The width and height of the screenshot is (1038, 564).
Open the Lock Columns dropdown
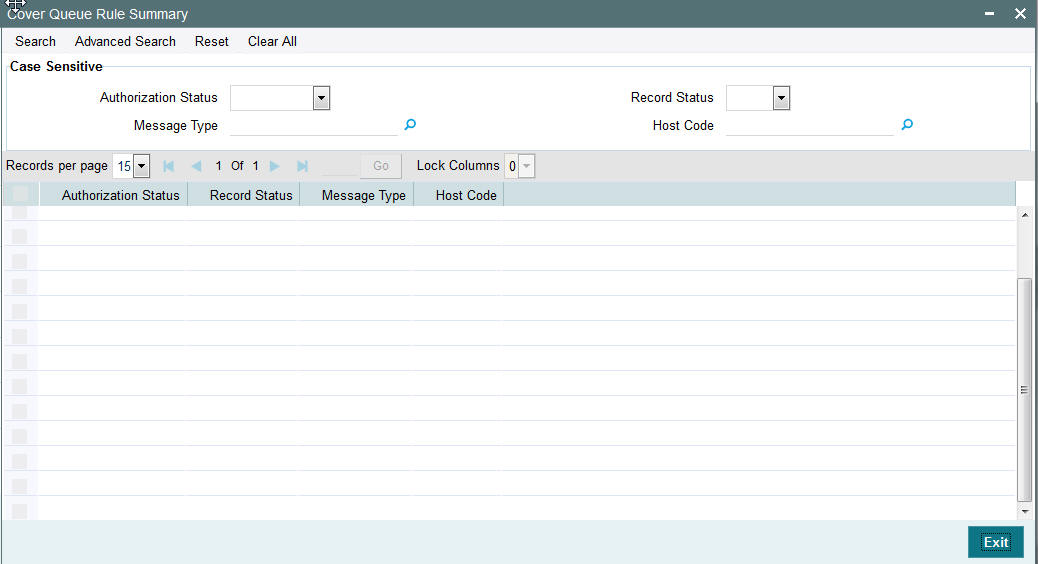pos(526,166)
